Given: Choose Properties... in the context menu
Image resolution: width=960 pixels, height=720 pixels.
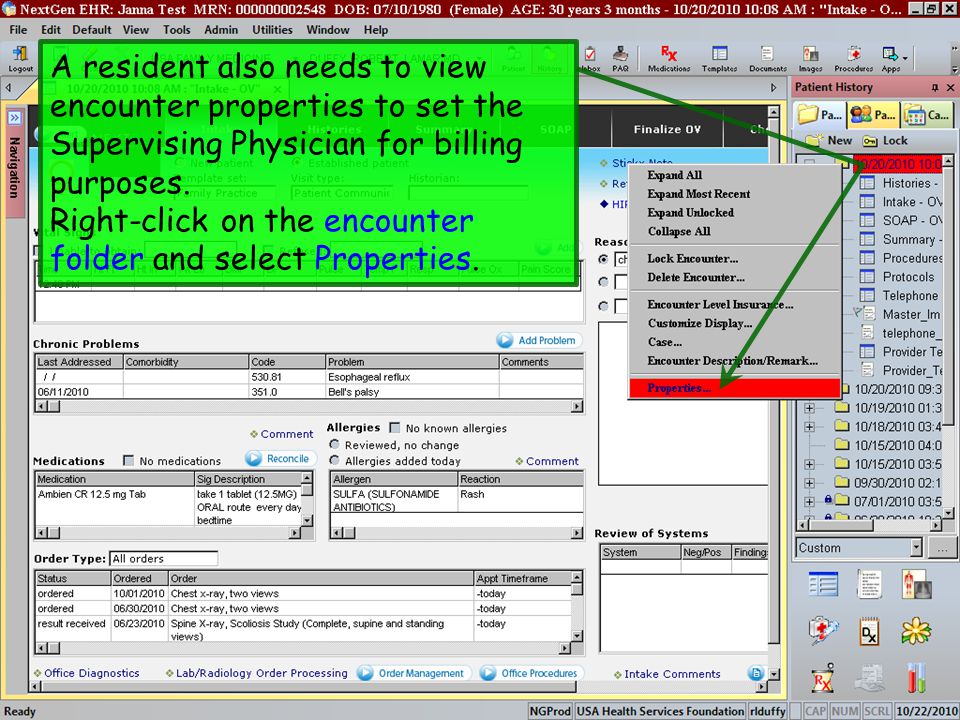Looking at the screenshot, I should click(735, 388).
